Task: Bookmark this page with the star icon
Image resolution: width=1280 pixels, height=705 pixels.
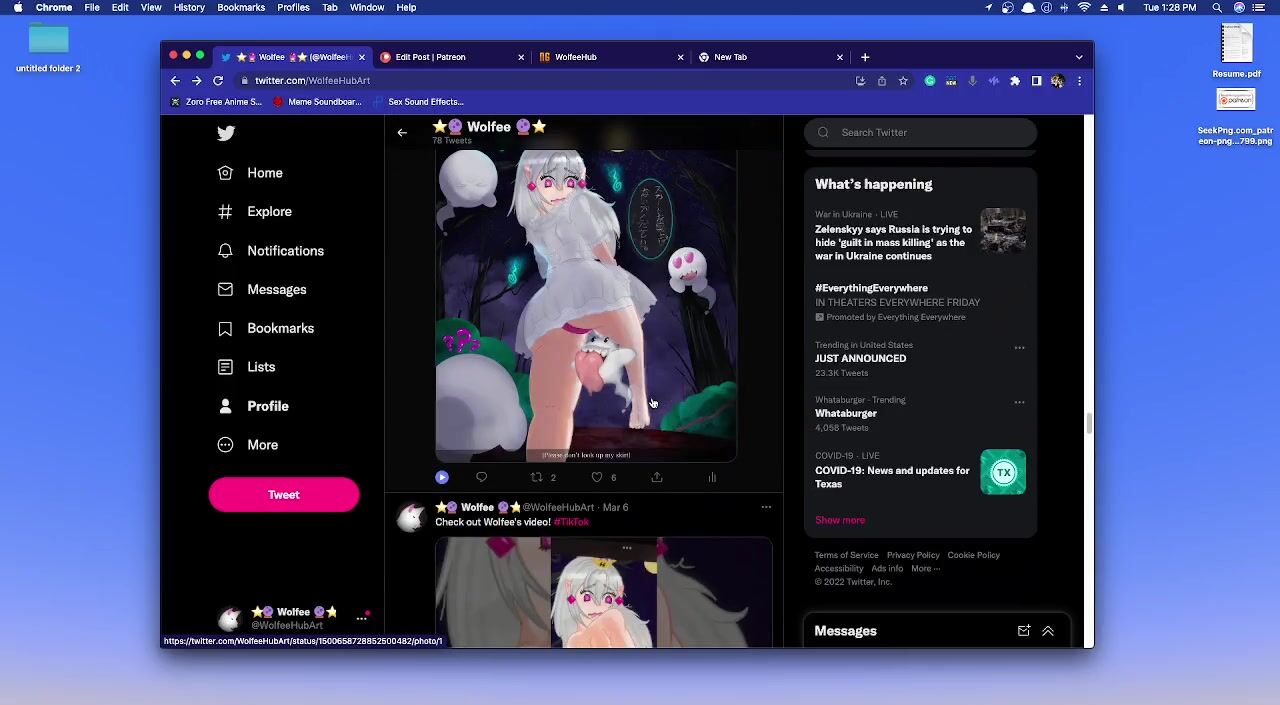Action: point(903,81)
